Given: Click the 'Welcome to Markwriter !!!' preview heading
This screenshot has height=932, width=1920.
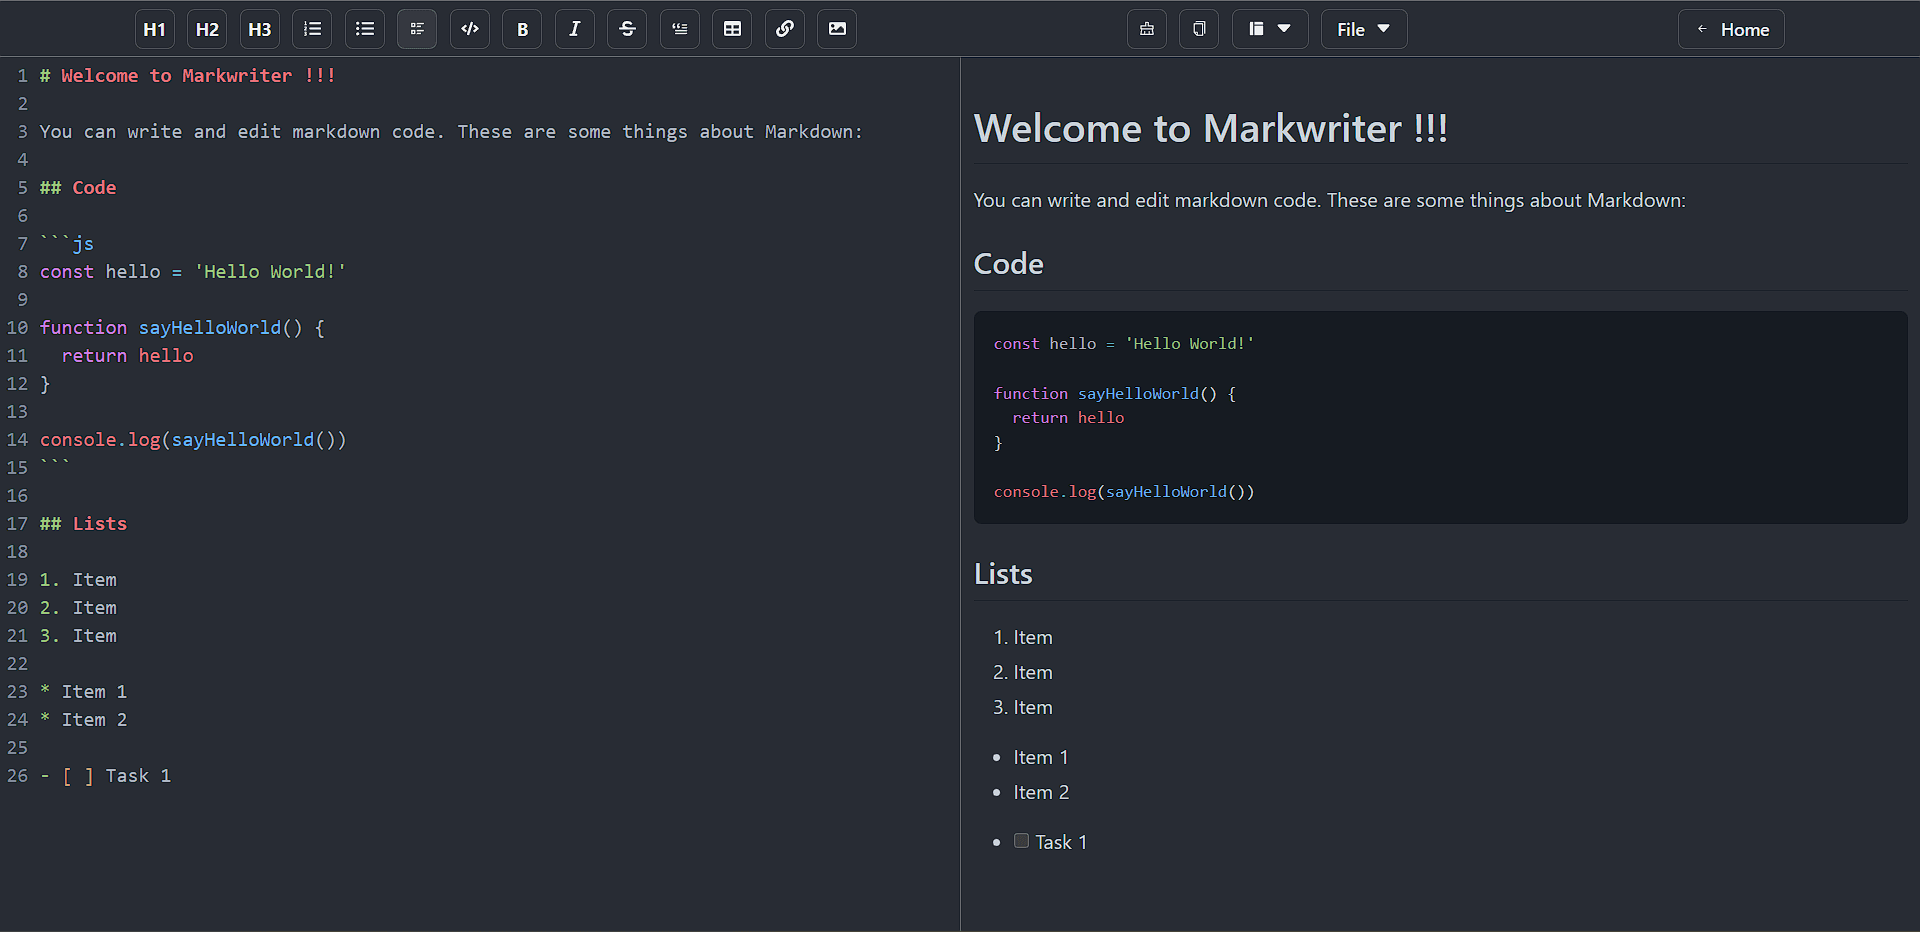Looking at the screenshot, I should (x=1211, y=128).
